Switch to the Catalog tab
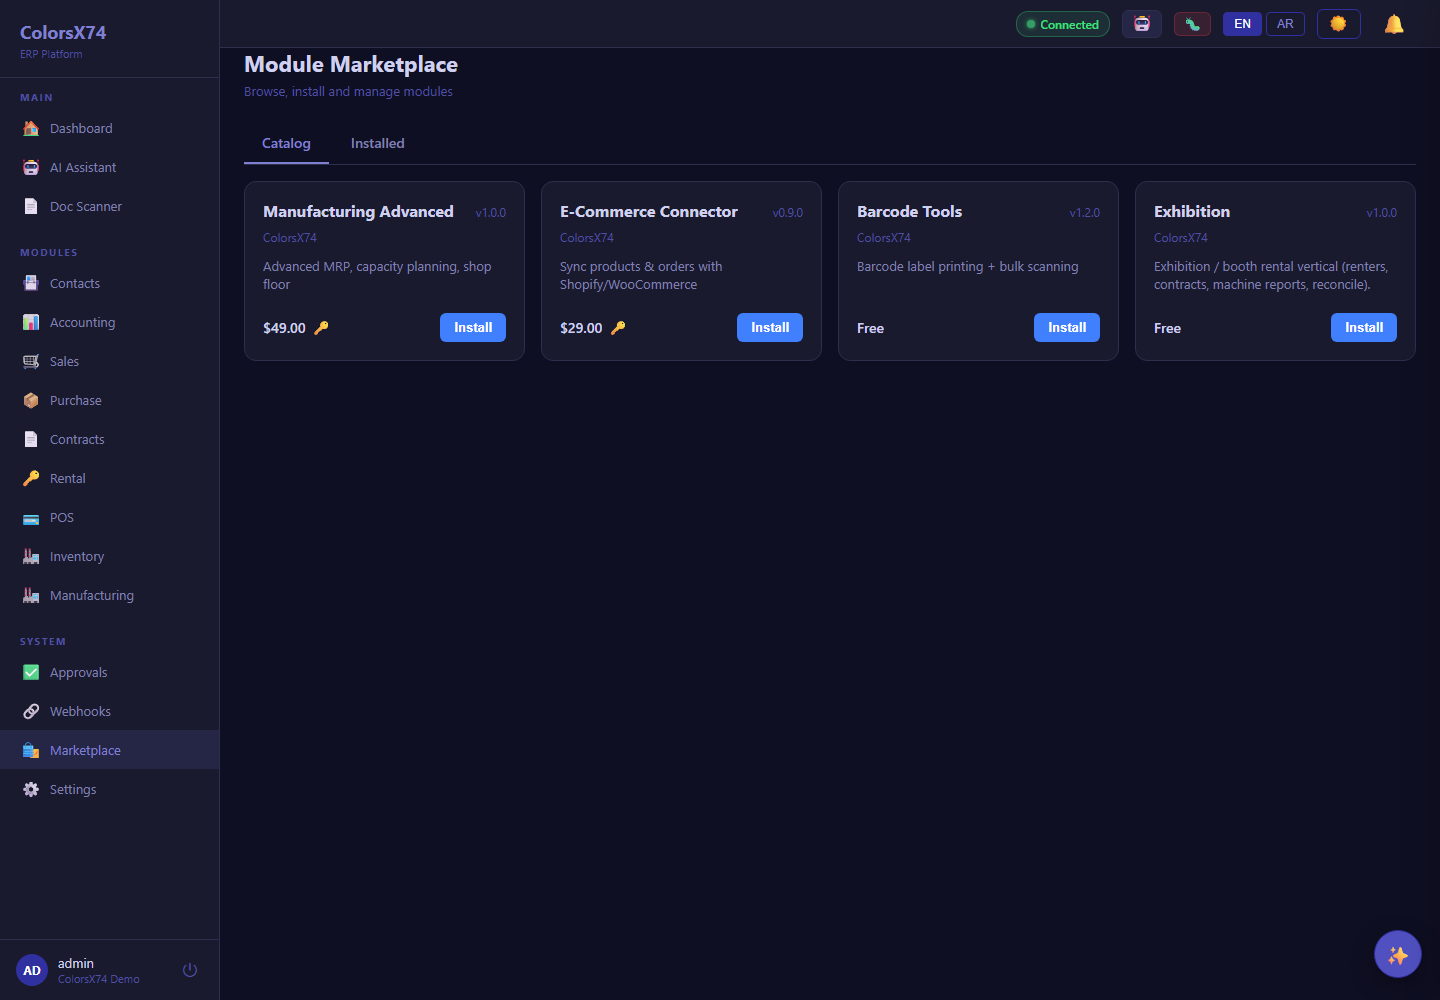Viewport: 1440px width, 1000px height. [x=286, y=144]
